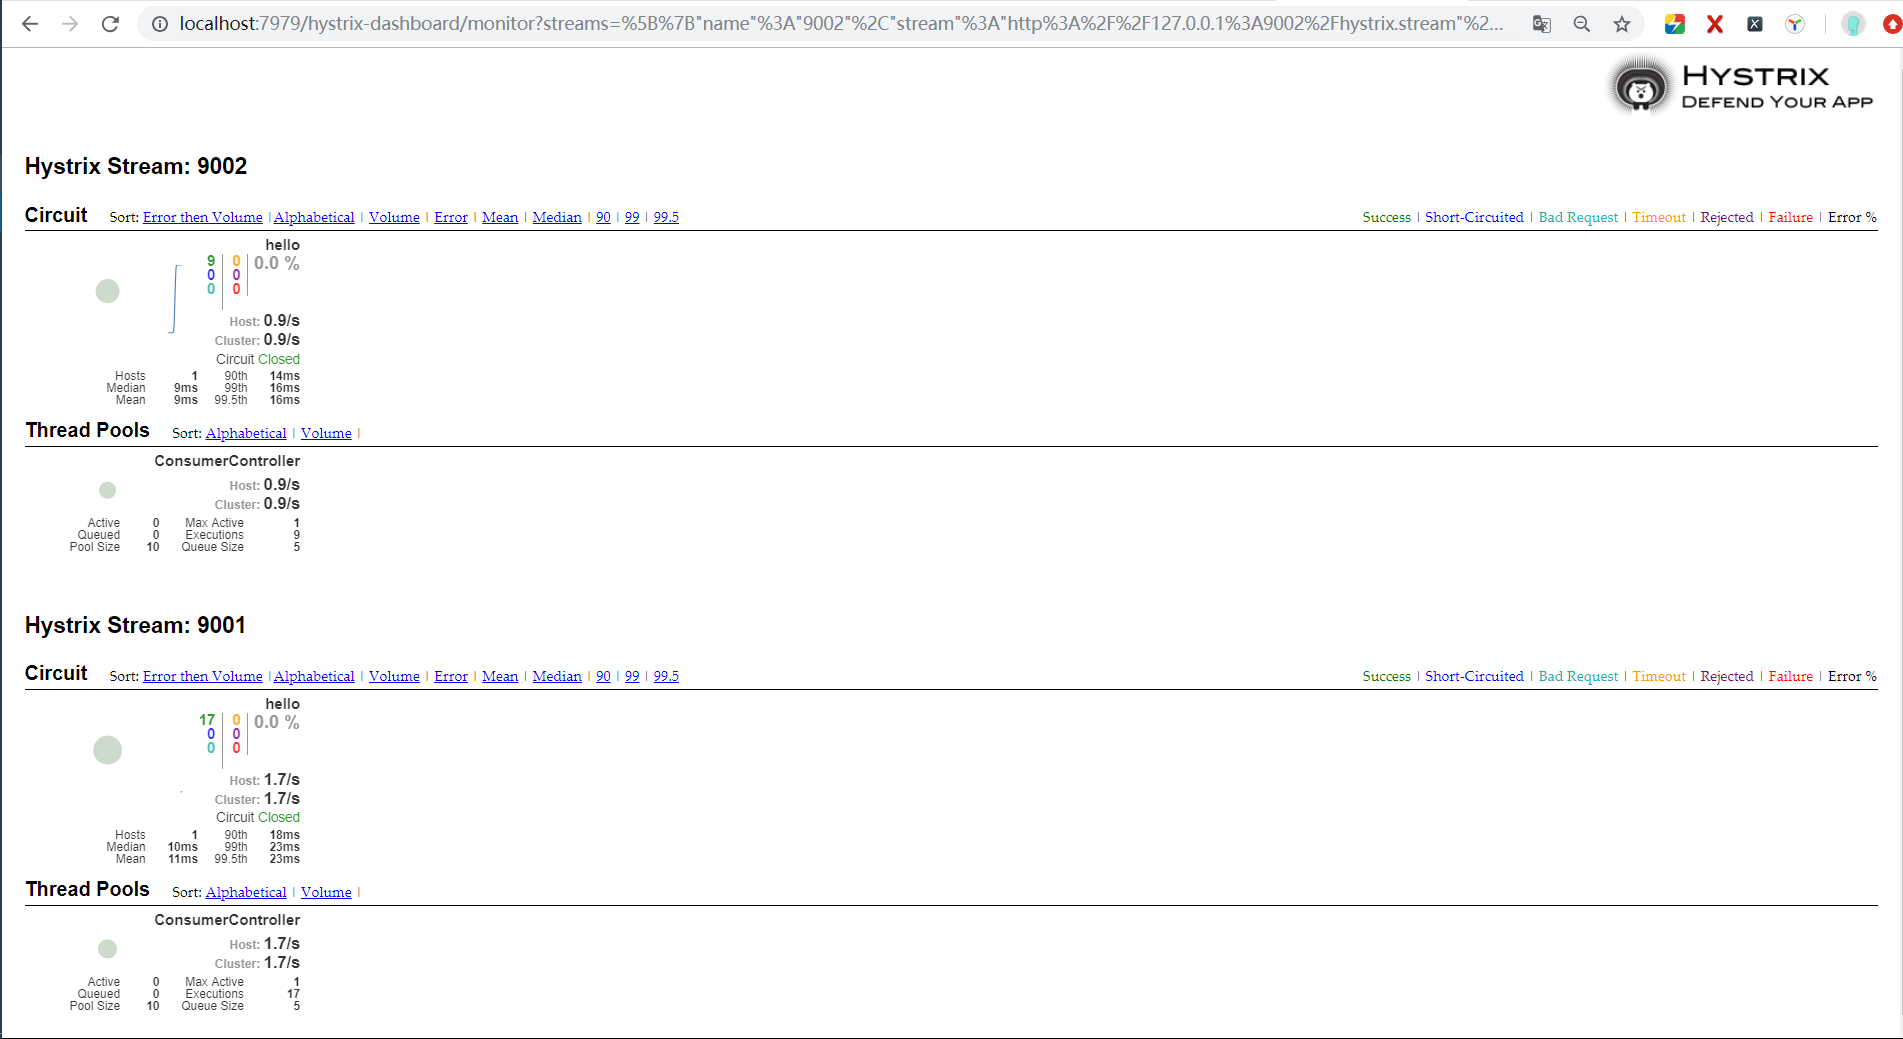Click the 9002 request rate sparkline
The width and height of the screenshot is (1903, 1039).
click(176, 298)
